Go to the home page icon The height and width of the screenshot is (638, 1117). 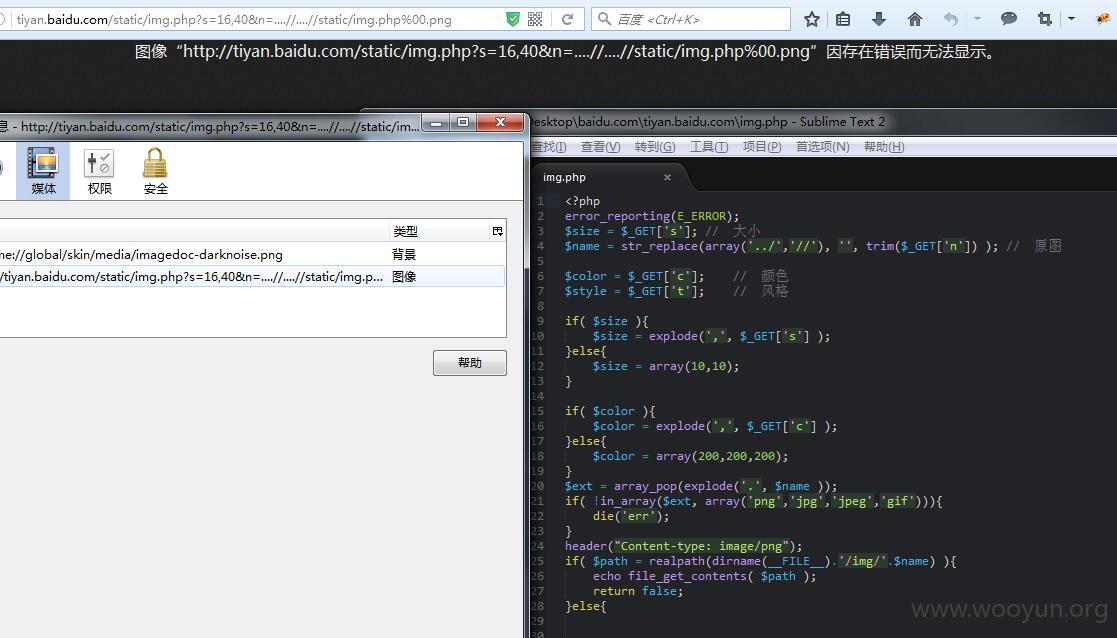pyautogui.click(x=915, y=19)
